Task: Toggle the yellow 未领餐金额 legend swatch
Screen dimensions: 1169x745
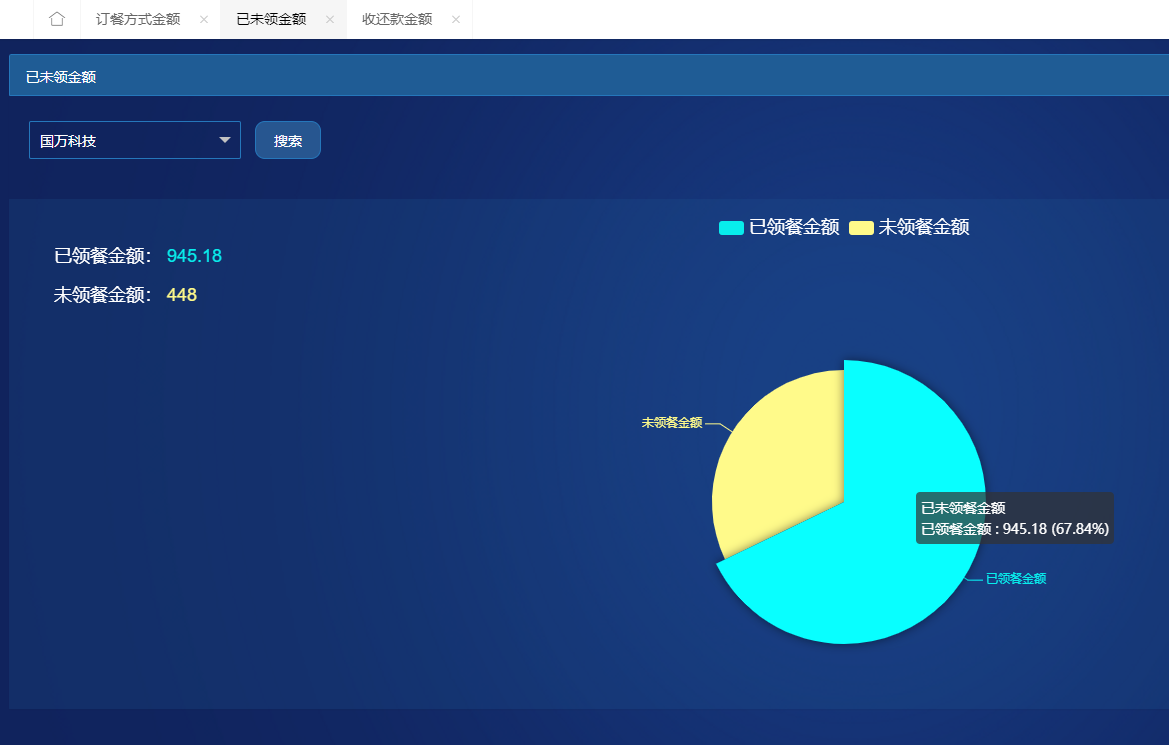Action: [x=861, y=228]
